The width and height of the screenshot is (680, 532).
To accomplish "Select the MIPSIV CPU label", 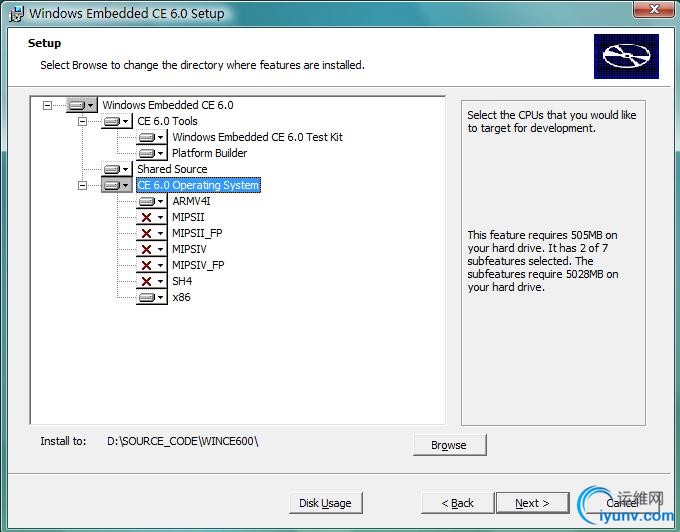I will point(190,249).
